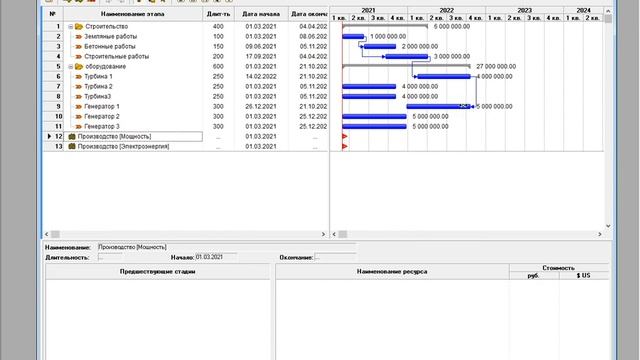The image size is (640, 360).
Task: Select the Производство [Электроэнергия] row
Action: (x=186, y=146)
